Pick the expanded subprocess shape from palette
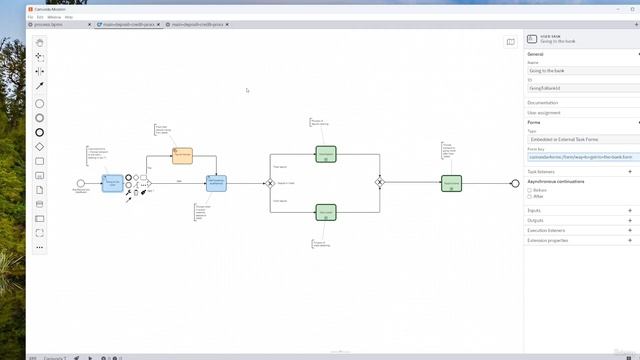This screenshot has height=360, width=640. click(40, 176)
